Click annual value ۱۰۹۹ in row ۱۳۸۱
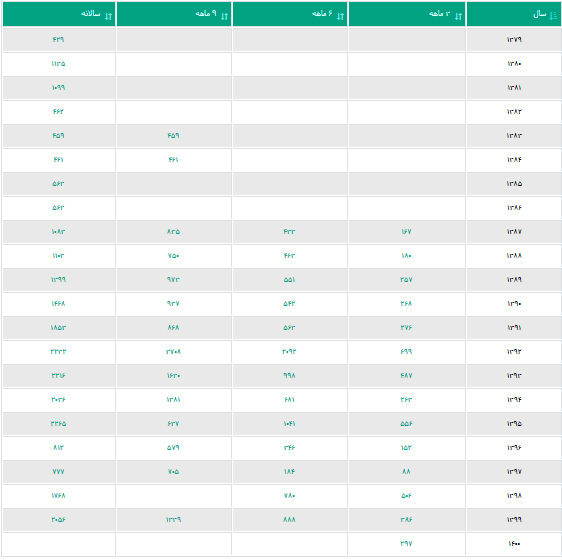The image size is (562, 560). coord(58,87)
